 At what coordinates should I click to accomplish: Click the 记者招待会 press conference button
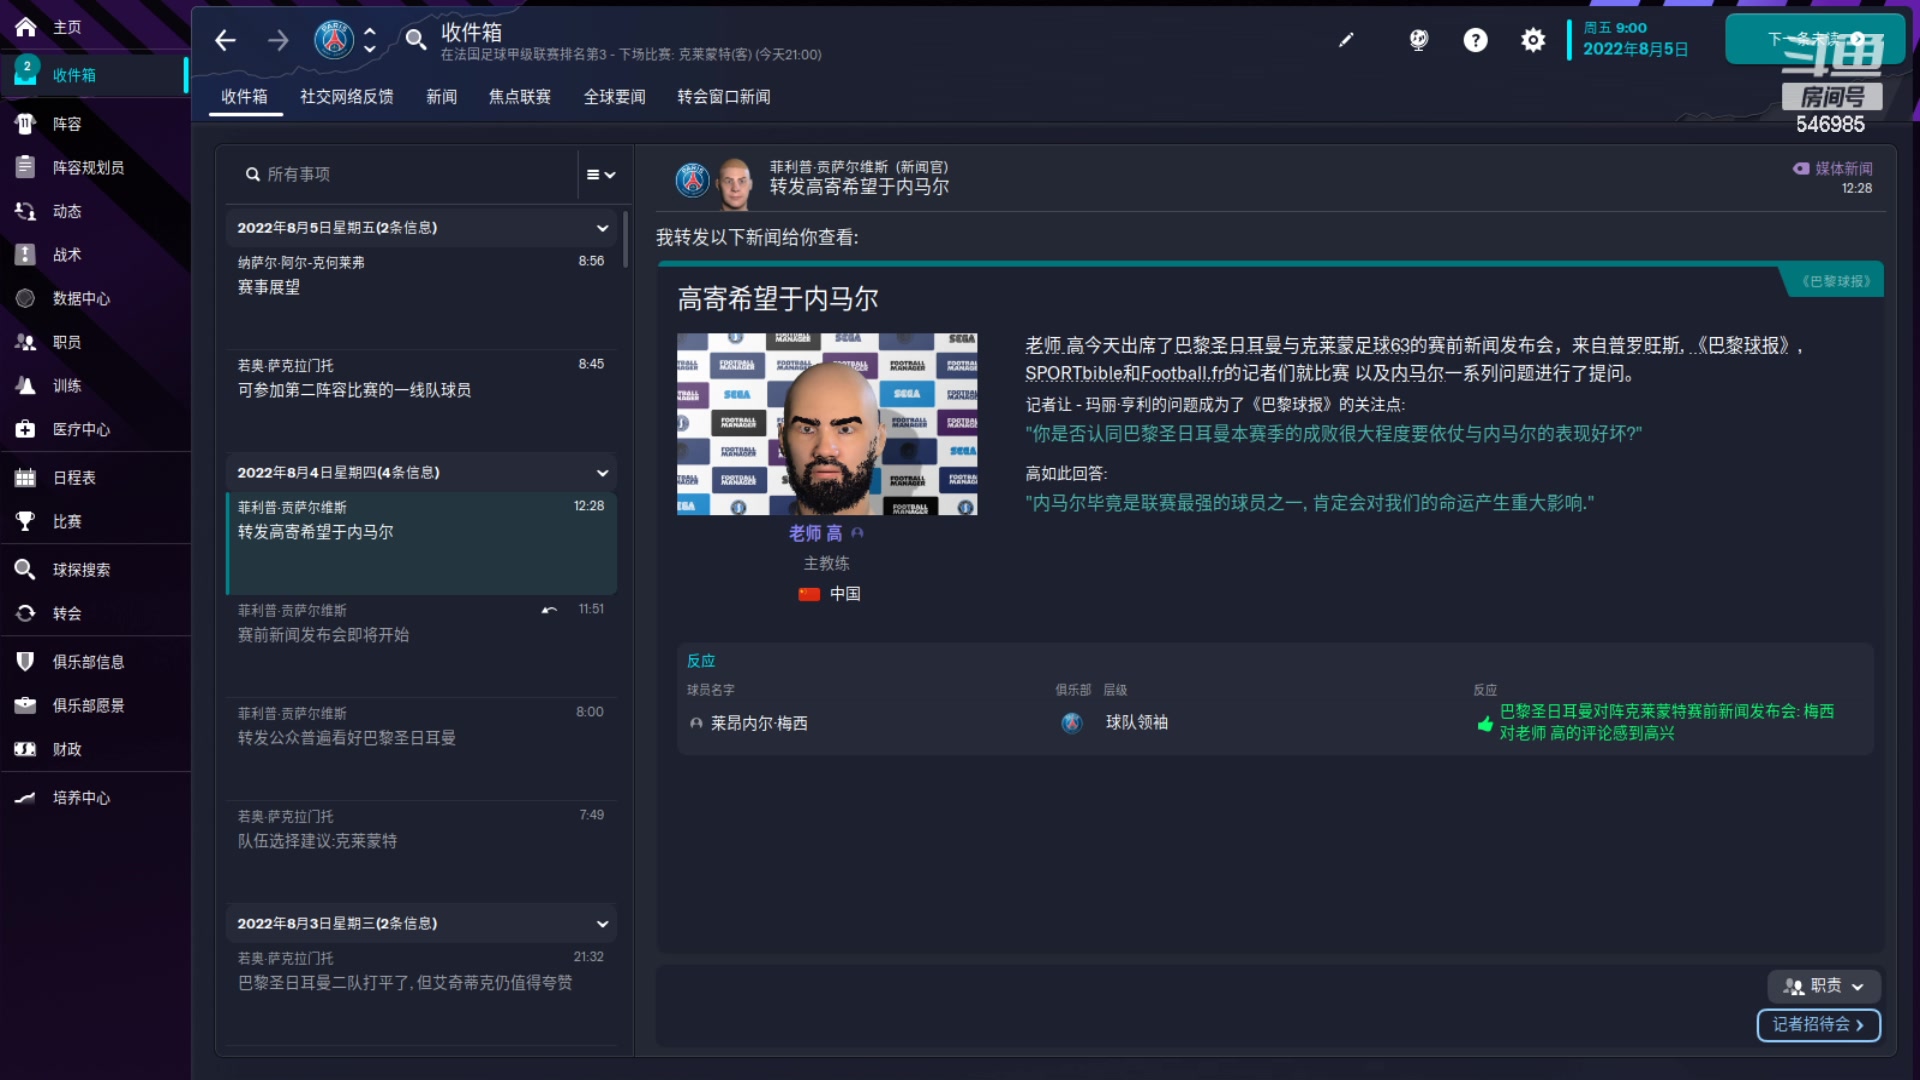[x=1818, y=1025]
